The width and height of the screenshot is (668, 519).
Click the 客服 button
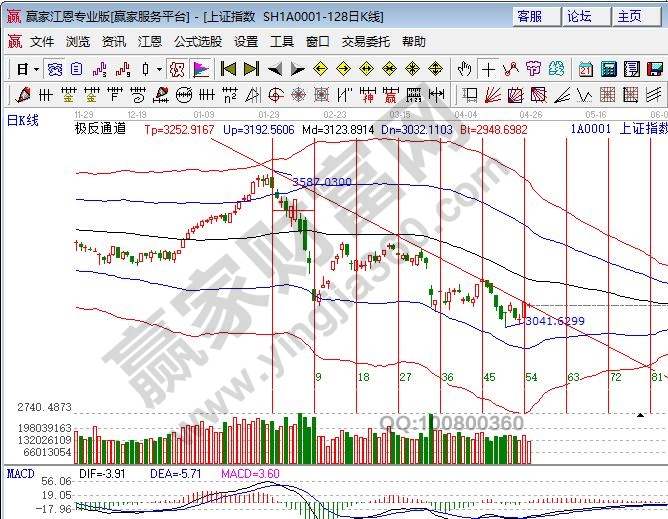pos(529,16)
